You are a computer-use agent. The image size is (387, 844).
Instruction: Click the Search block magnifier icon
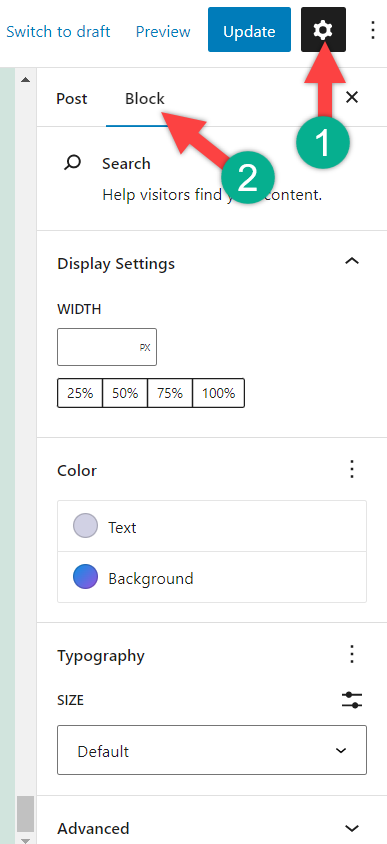(x=72, y=163)
